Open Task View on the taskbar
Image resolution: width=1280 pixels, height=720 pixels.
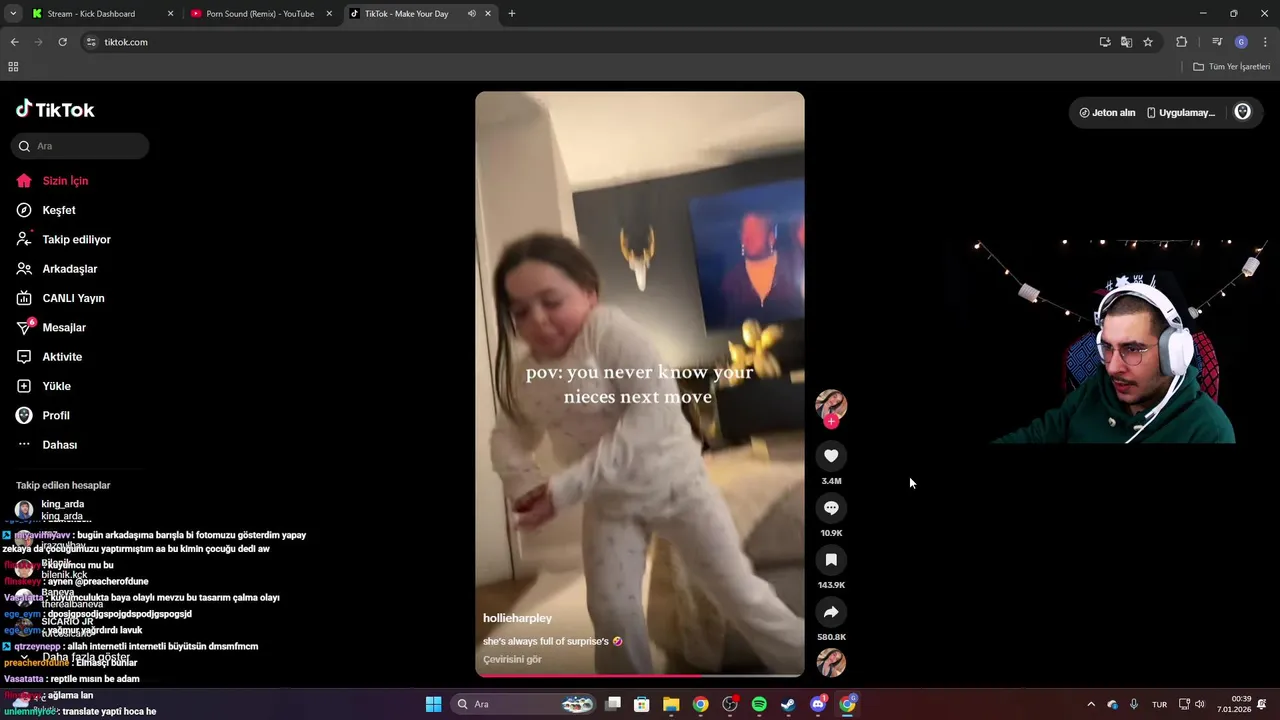[613, 704]
